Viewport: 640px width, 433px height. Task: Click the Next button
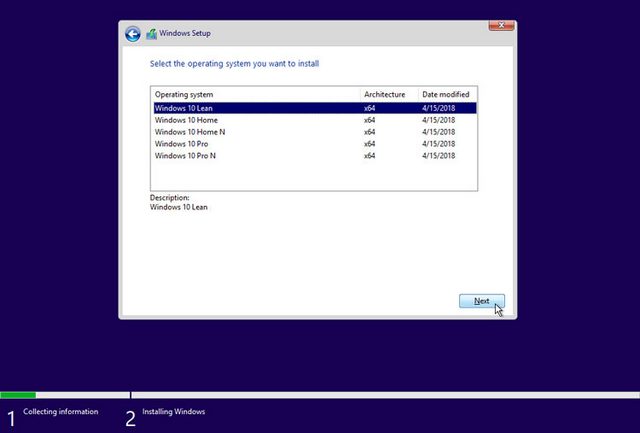[482, 301]
